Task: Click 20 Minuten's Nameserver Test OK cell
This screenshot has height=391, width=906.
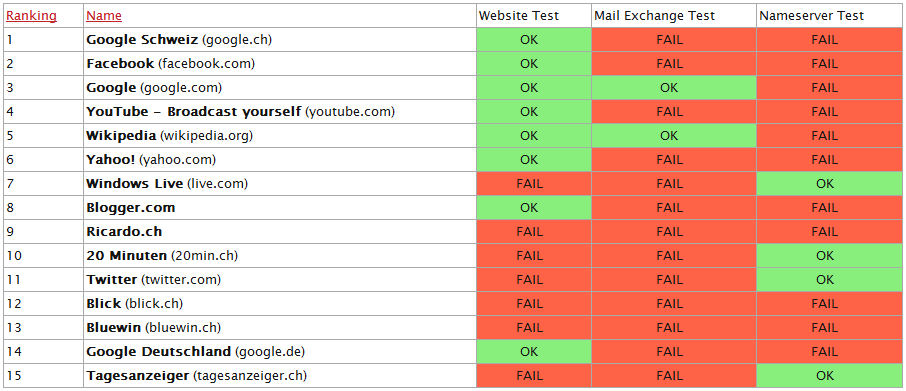Action: point(829,255)
